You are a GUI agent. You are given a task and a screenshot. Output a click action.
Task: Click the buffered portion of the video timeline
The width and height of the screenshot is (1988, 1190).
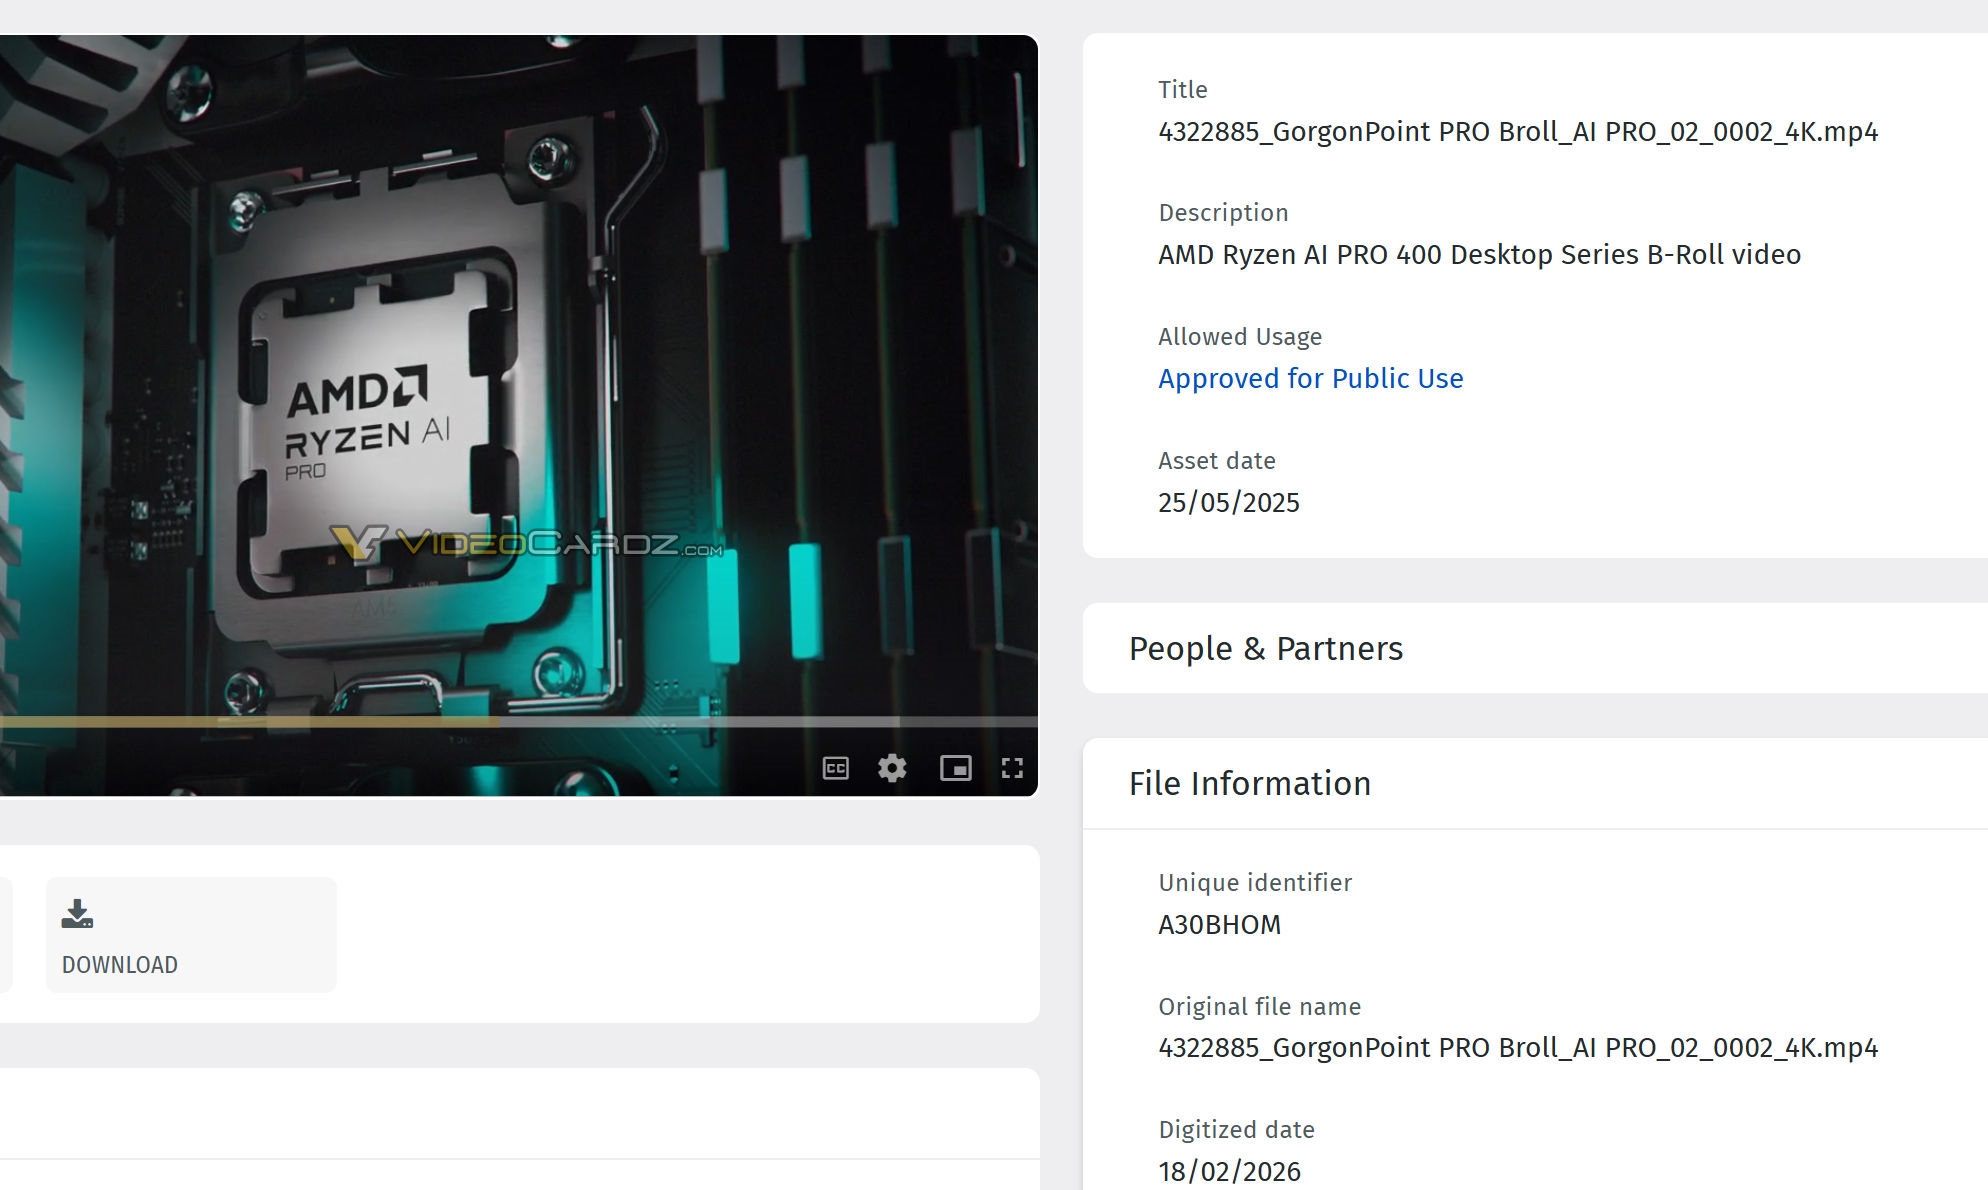700,721
